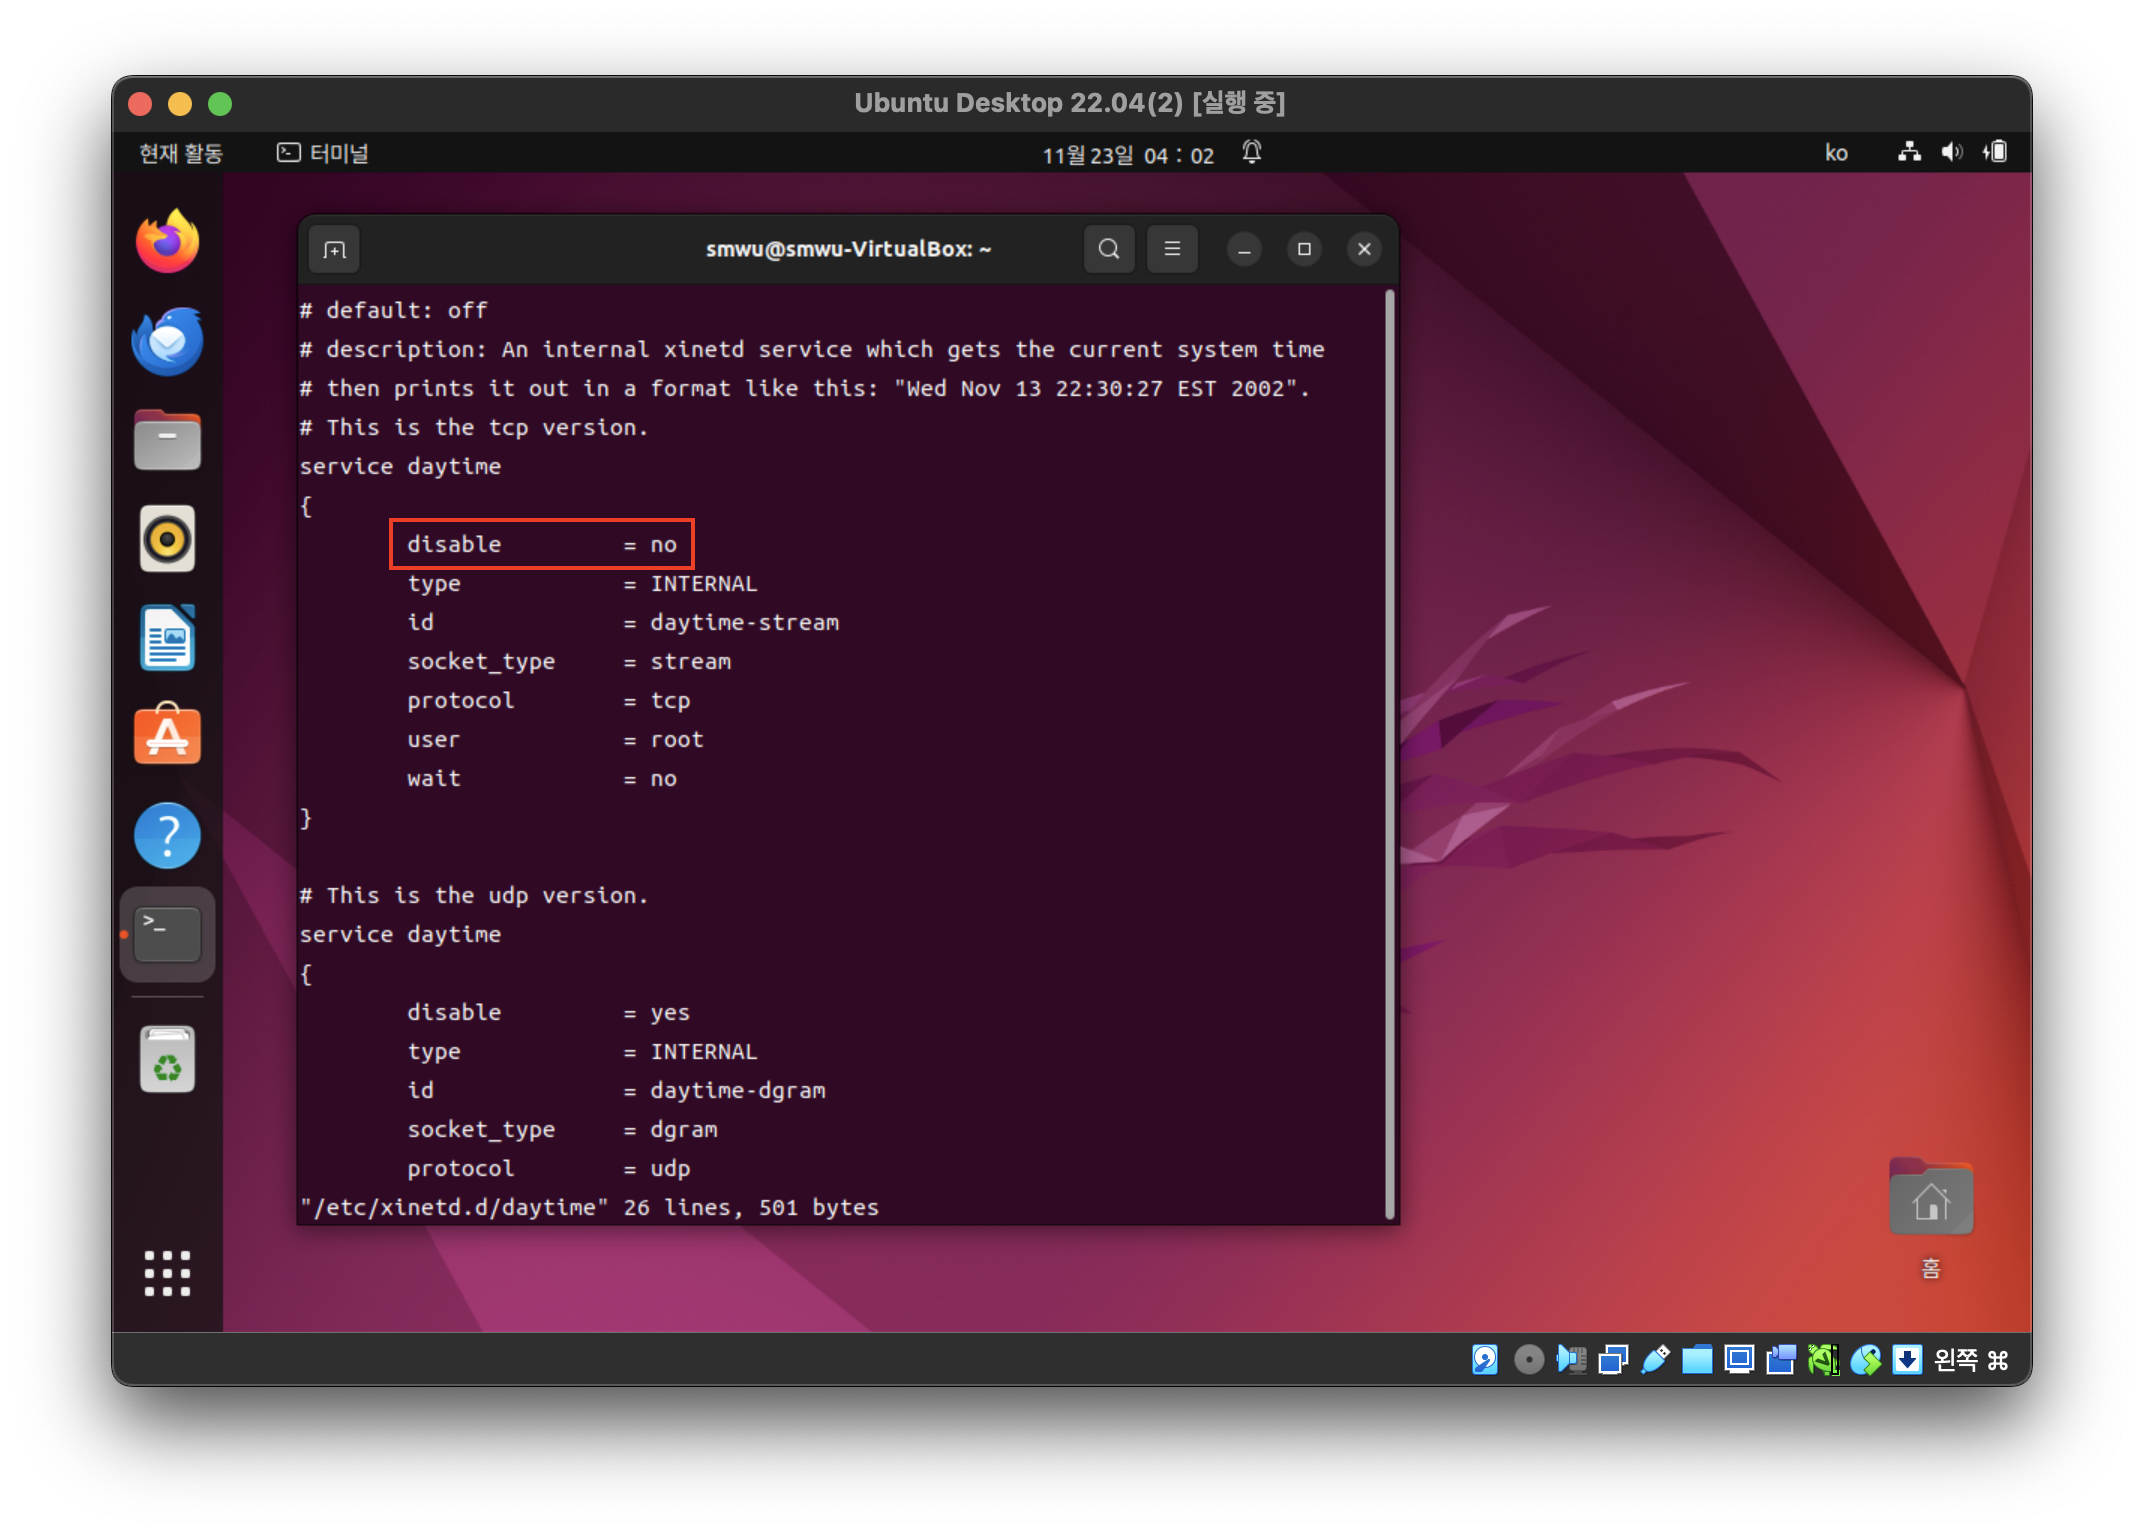Open the 터미널 app menu in top bar
Screen dimensions: 2144x1534
click(323, 153)
